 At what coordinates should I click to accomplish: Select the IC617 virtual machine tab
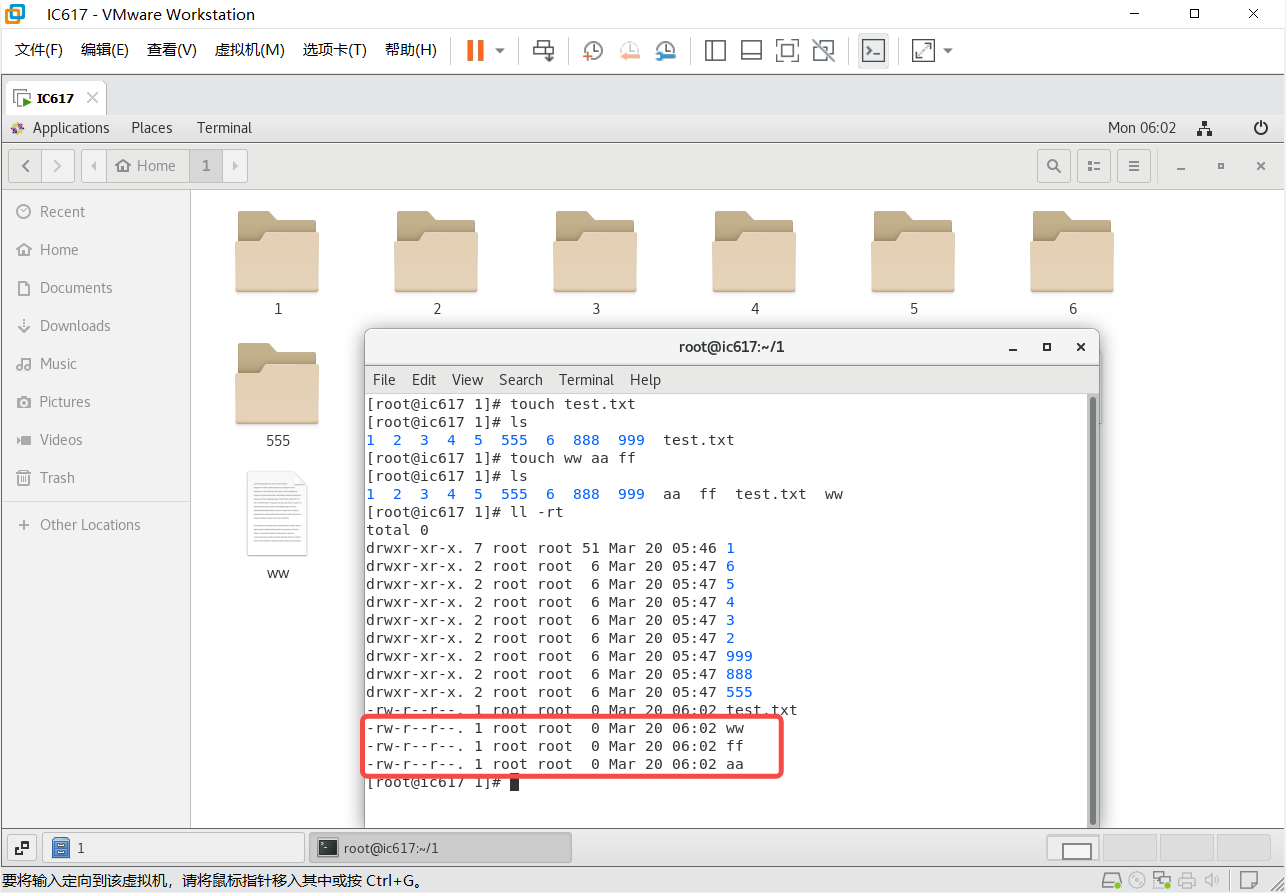click(56, 98)
